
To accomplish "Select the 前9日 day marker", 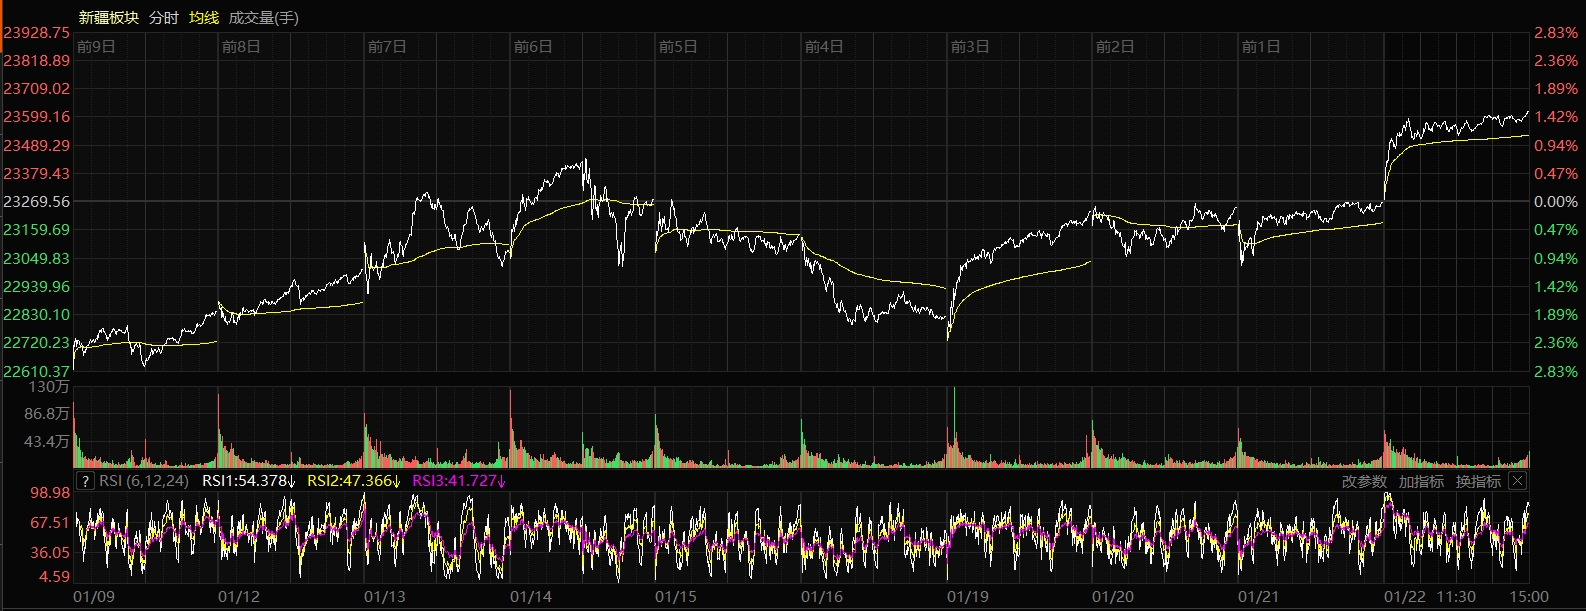I will tap(96, 47).
